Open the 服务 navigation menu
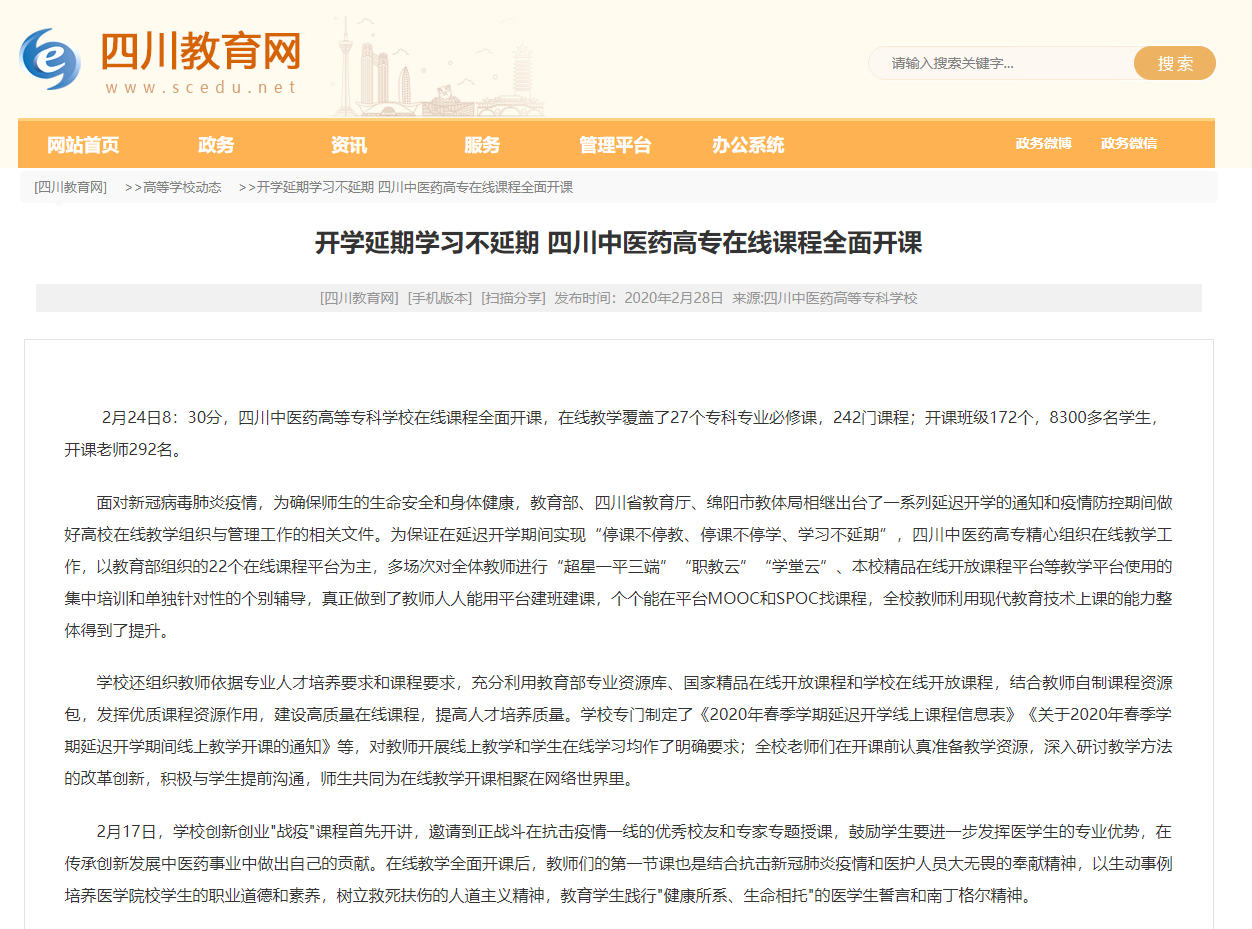Image resolution: width=1252 pixels, height=929 pixels. (482, 145)
